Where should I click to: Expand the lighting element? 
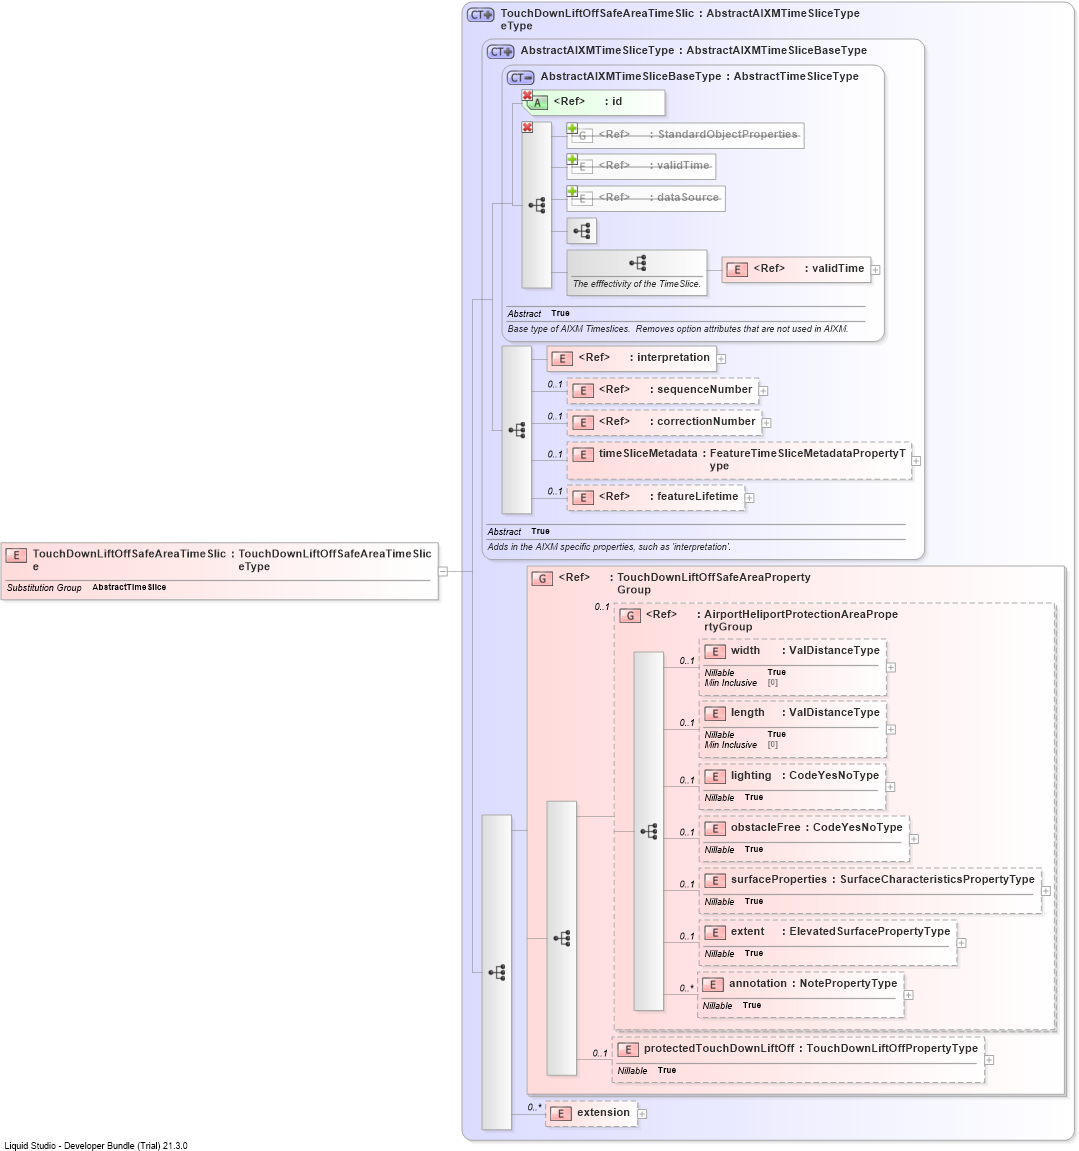point(890,787)
